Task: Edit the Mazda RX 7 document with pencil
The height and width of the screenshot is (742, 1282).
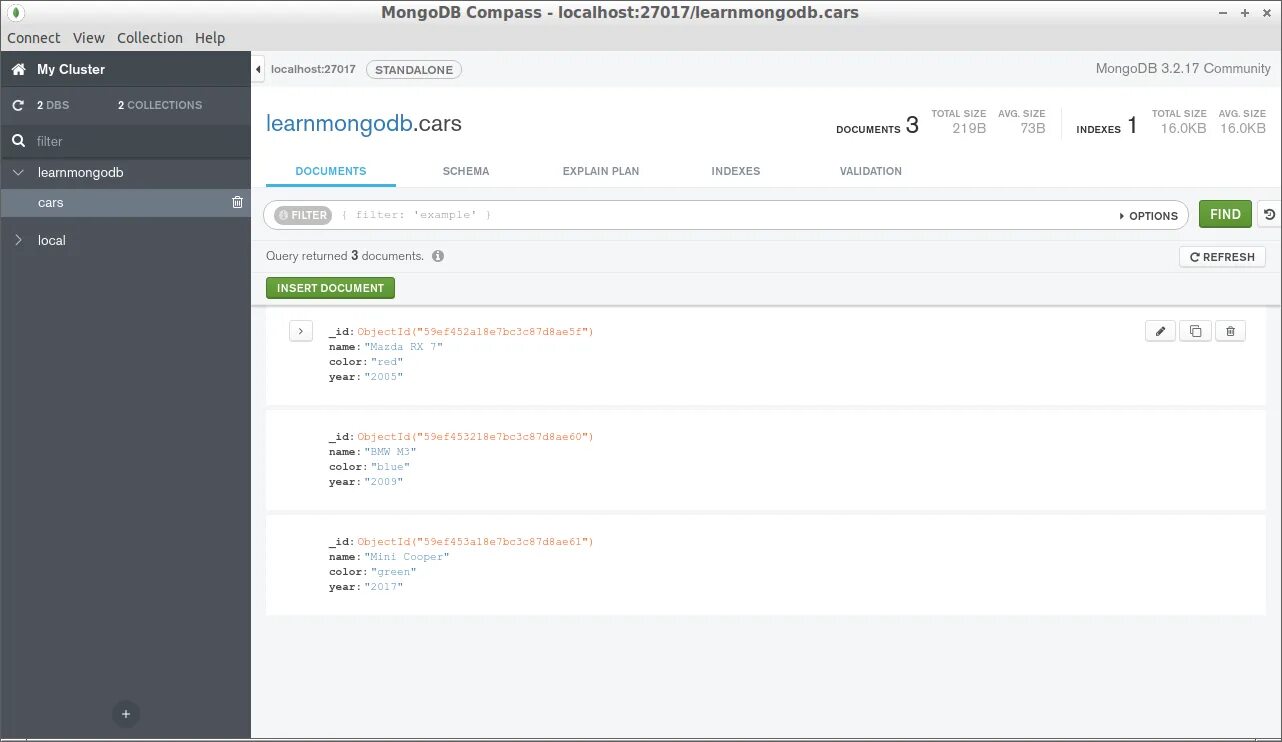Action: pos(1160,331)
